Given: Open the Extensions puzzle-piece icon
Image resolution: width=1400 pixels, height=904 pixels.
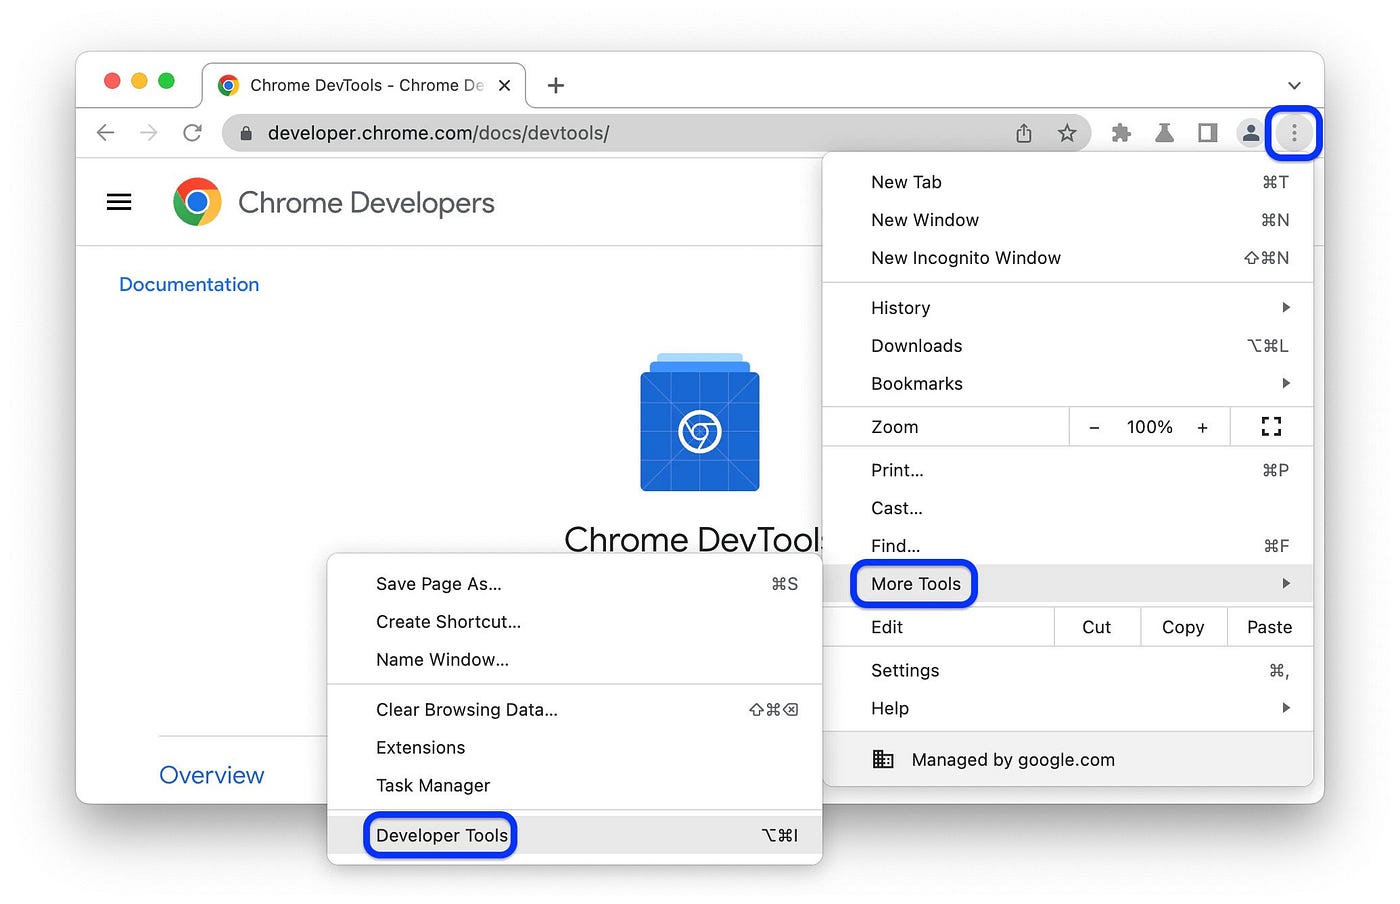Looking at the screenshot, I should tap(1121, 133).
